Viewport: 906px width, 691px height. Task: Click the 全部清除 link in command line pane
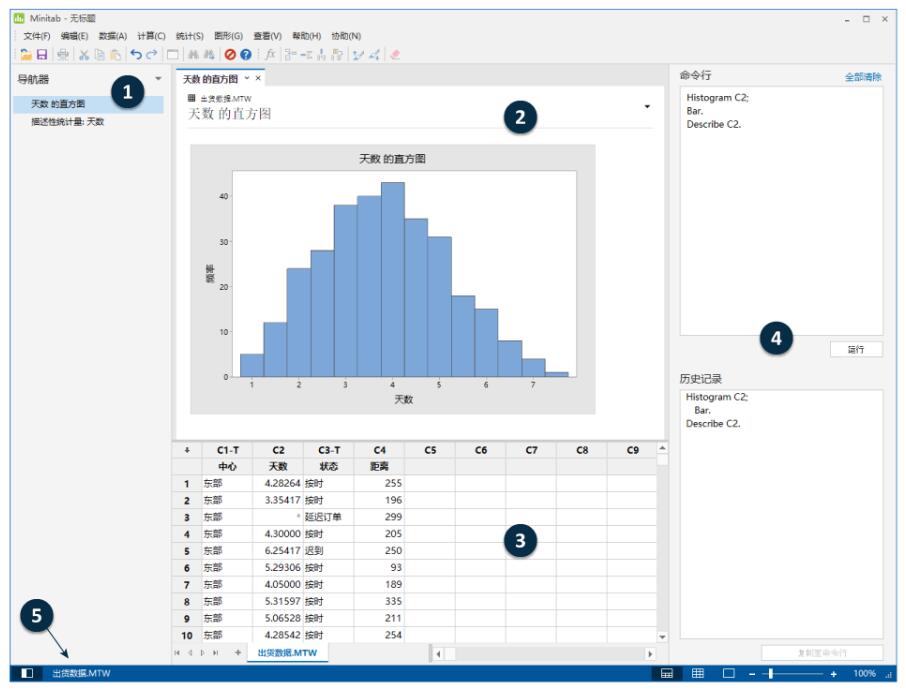[x=863, y=77]
